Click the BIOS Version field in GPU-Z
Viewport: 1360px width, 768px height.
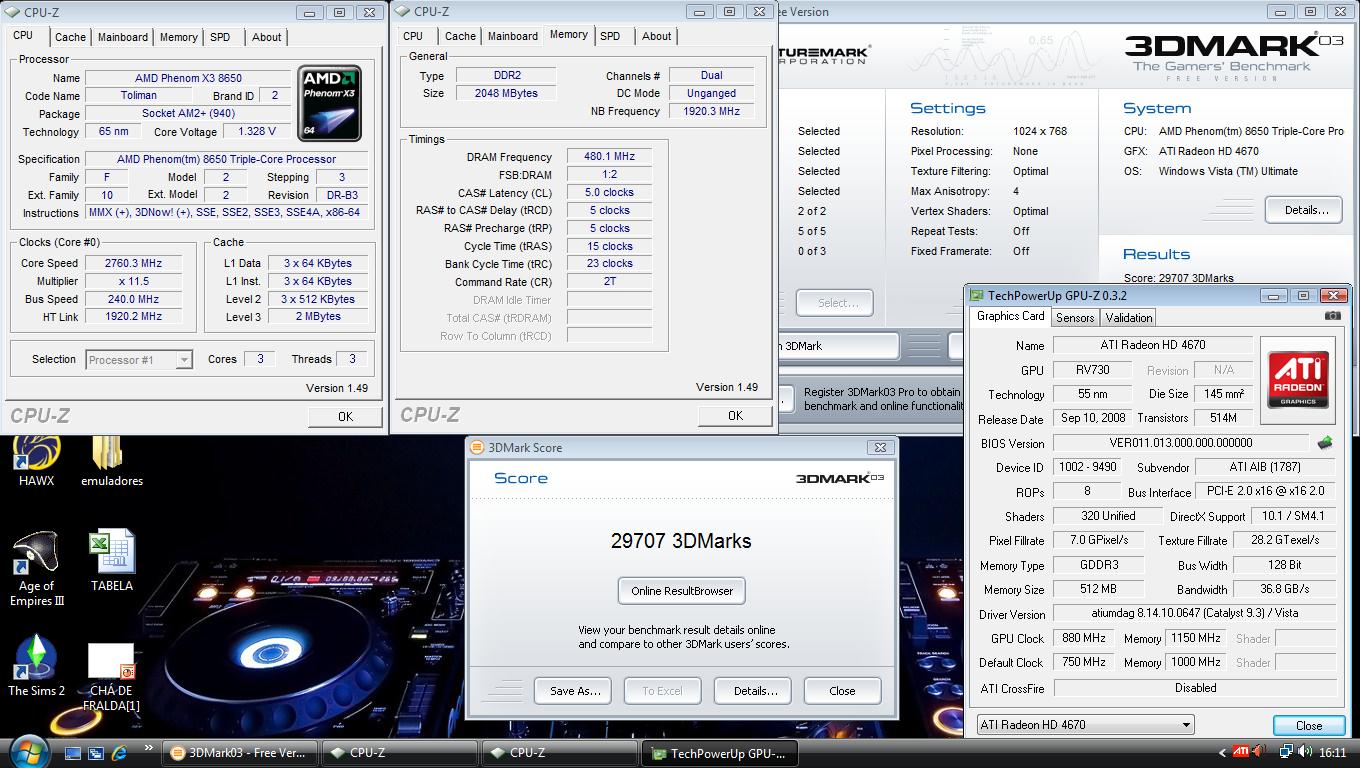pos(1180,443)
